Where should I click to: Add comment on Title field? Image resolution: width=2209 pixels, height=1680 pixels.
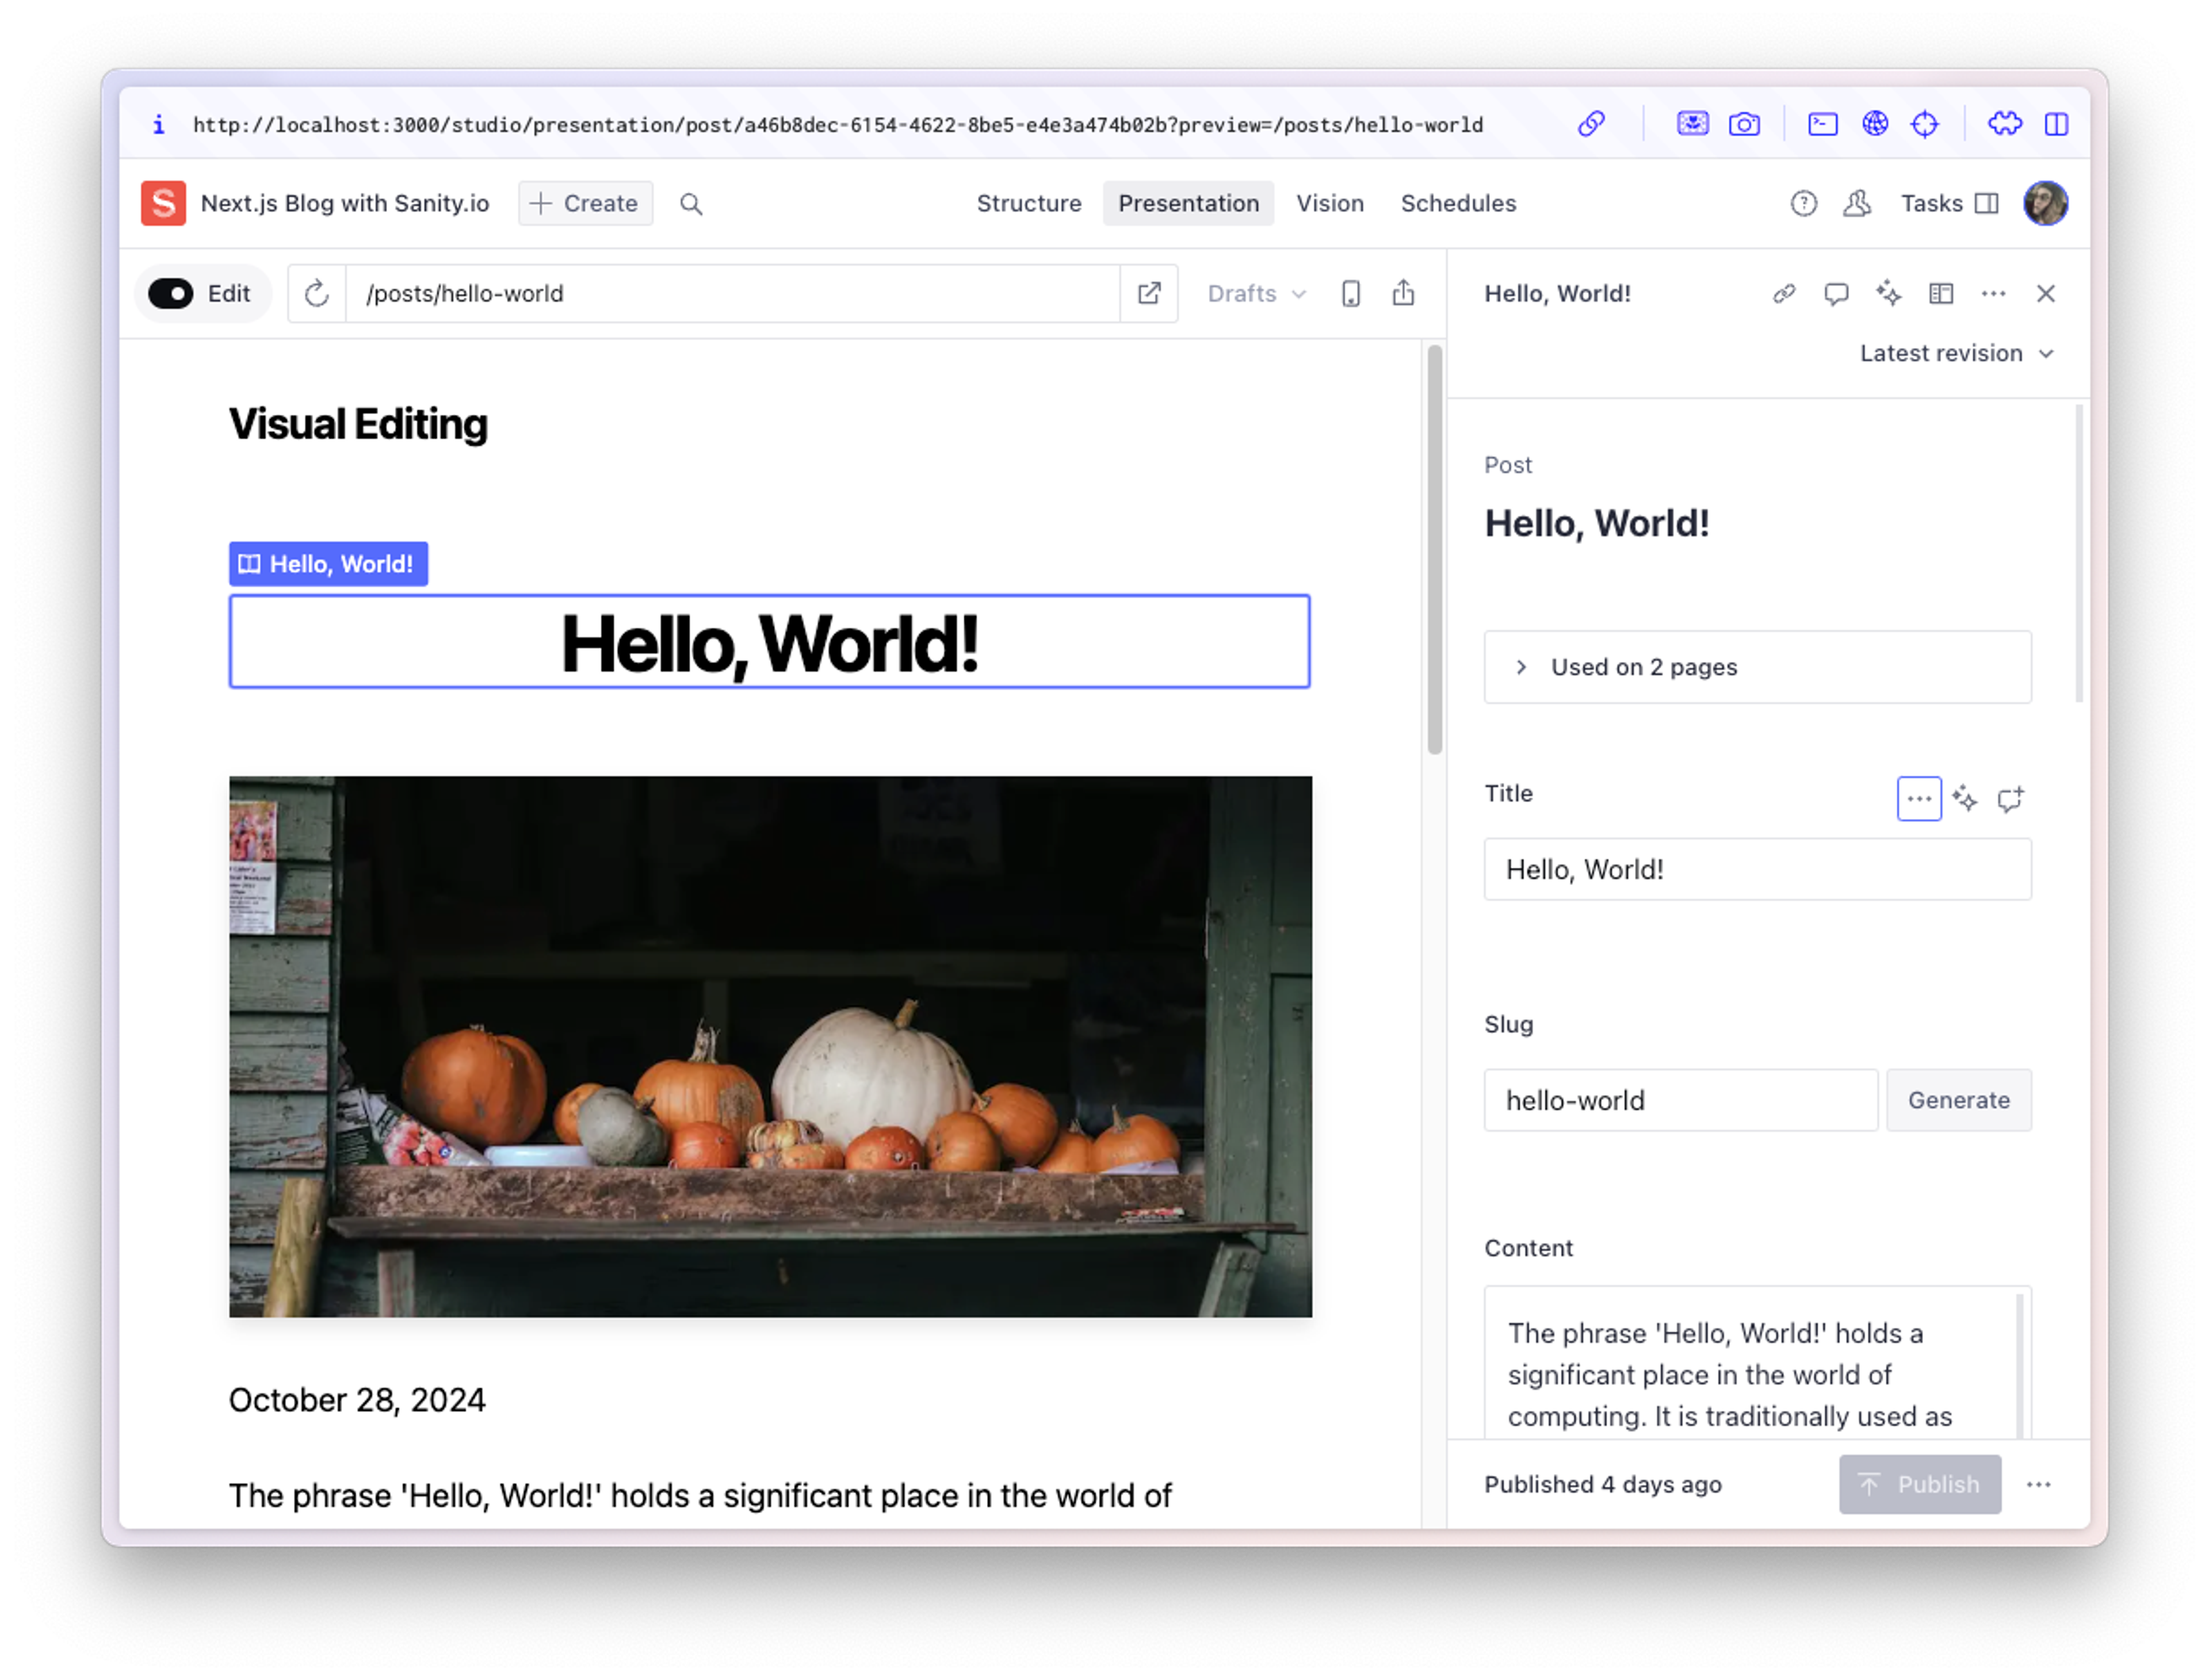coord(2010,798)
